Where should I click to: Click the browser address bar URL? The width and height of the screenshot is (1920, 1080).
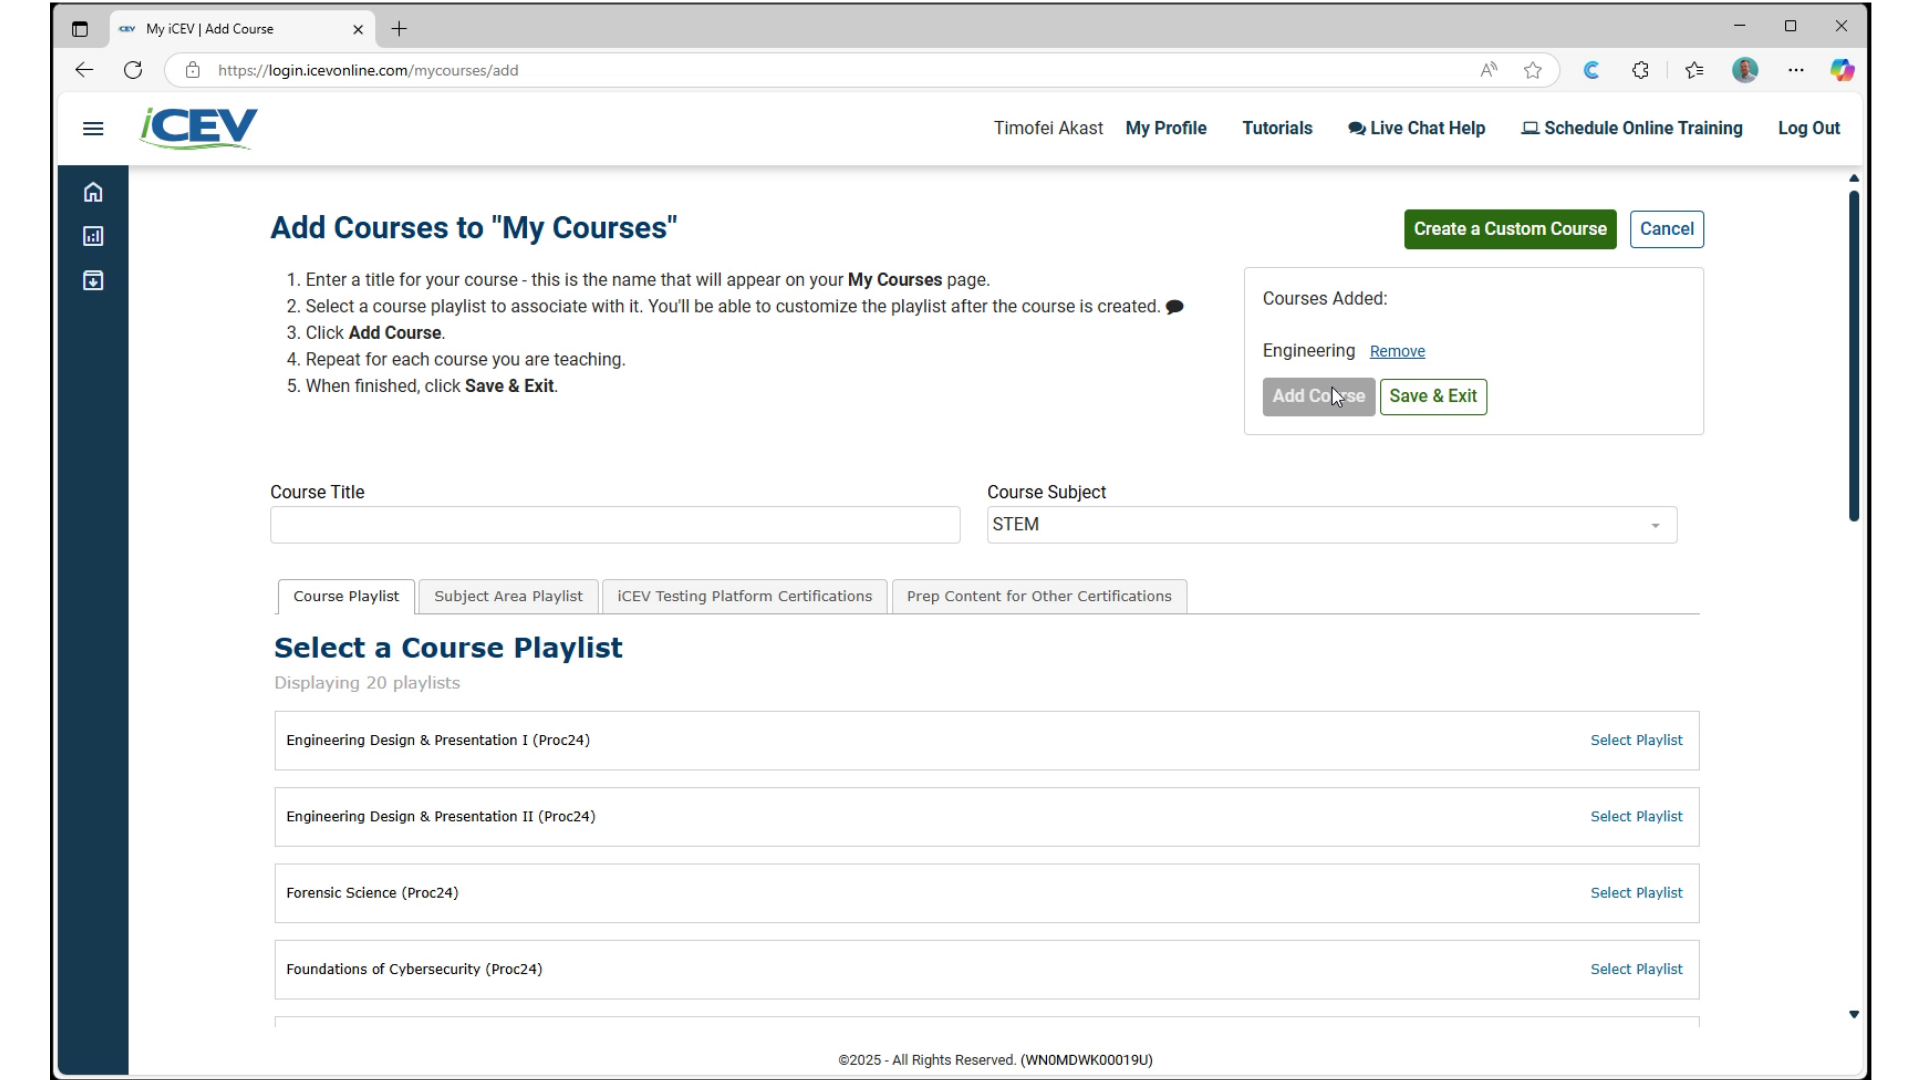(368, 70)
